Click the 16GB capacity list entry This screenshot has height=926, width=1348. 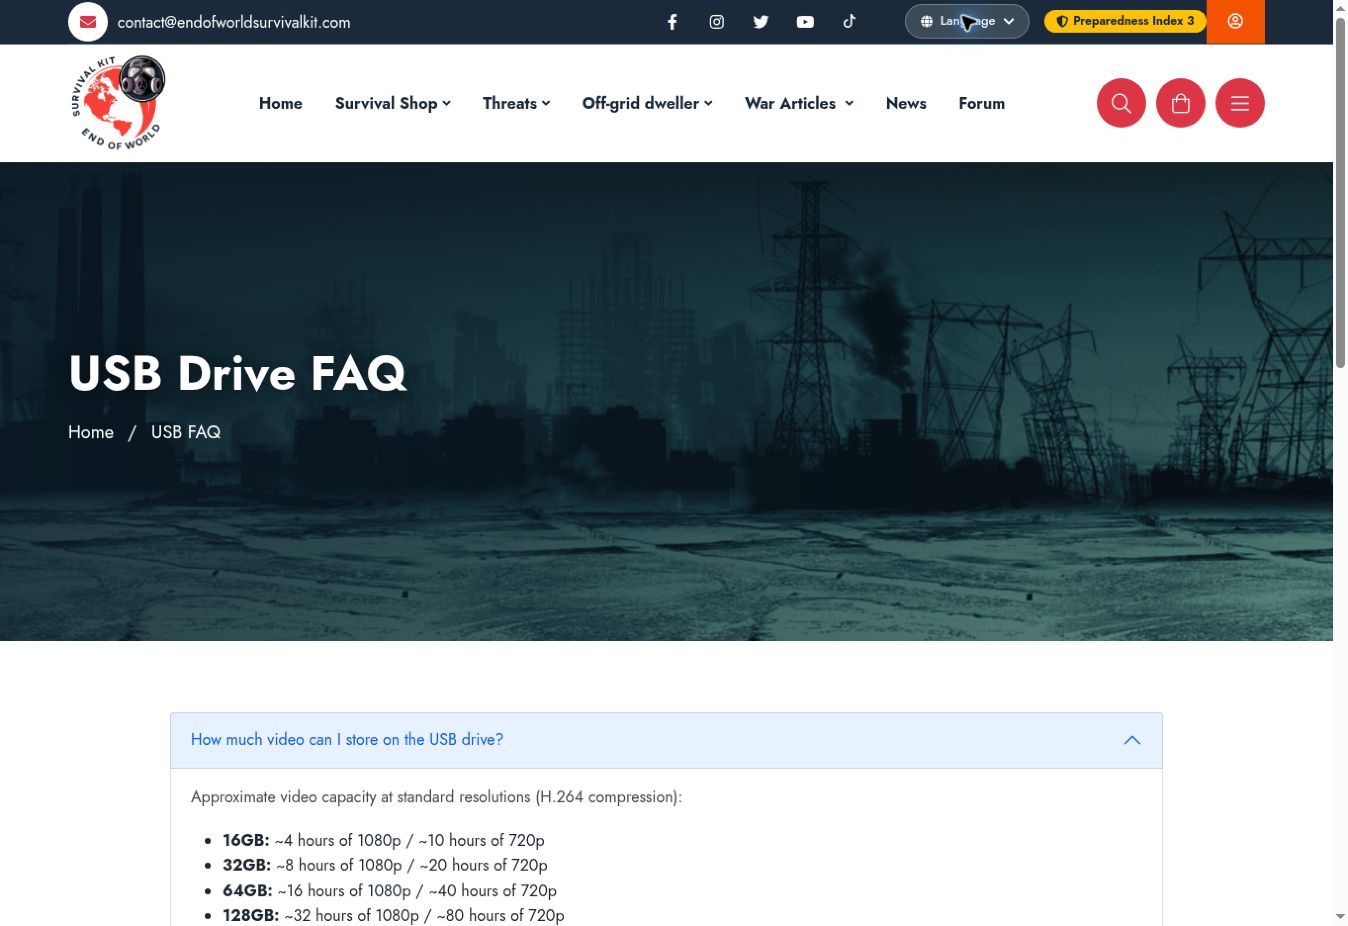383,840
